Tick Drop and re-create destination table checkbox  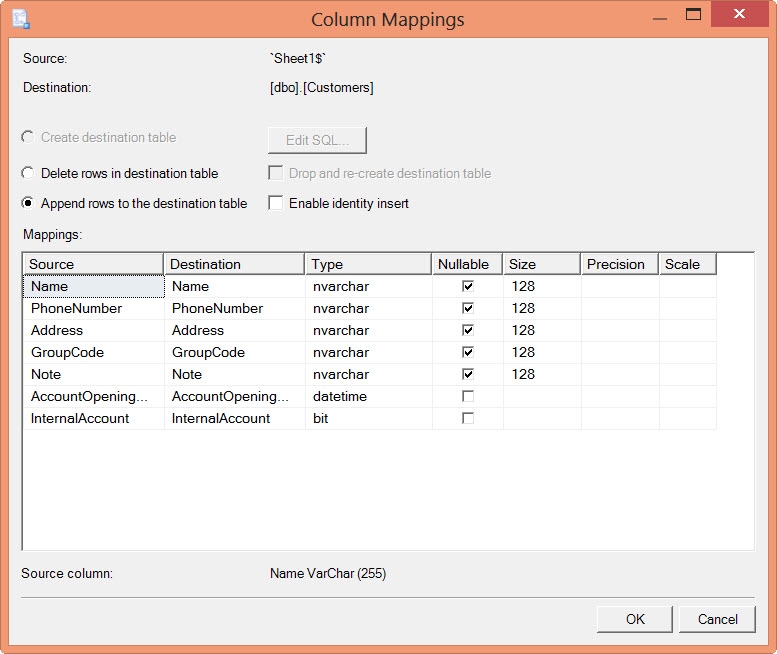(276, 173)
